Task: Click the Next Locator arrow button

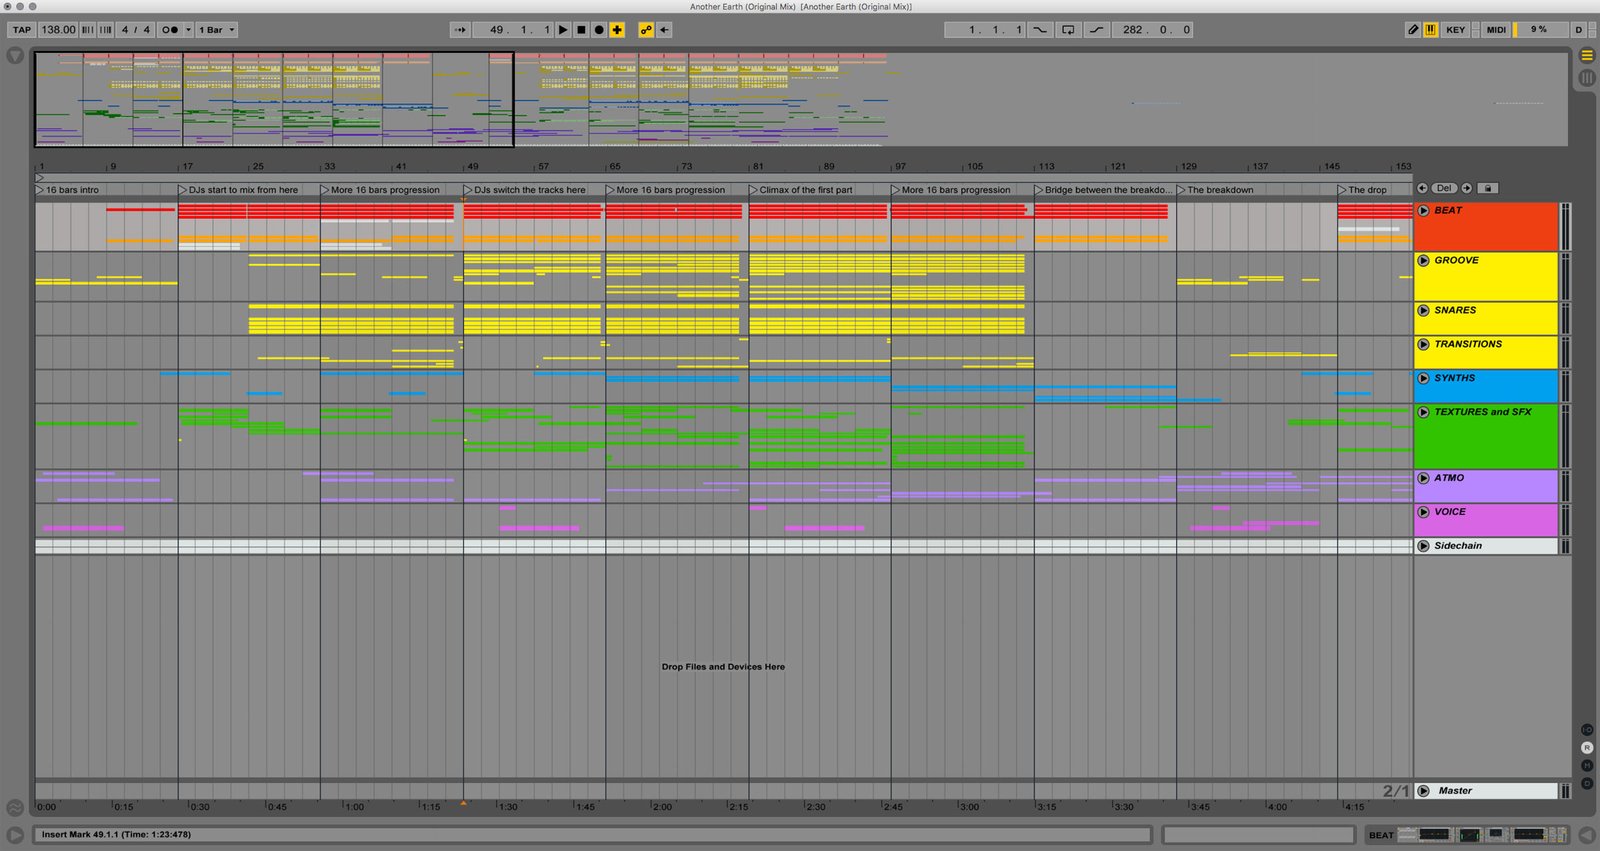Action: tap(1467, 188)
